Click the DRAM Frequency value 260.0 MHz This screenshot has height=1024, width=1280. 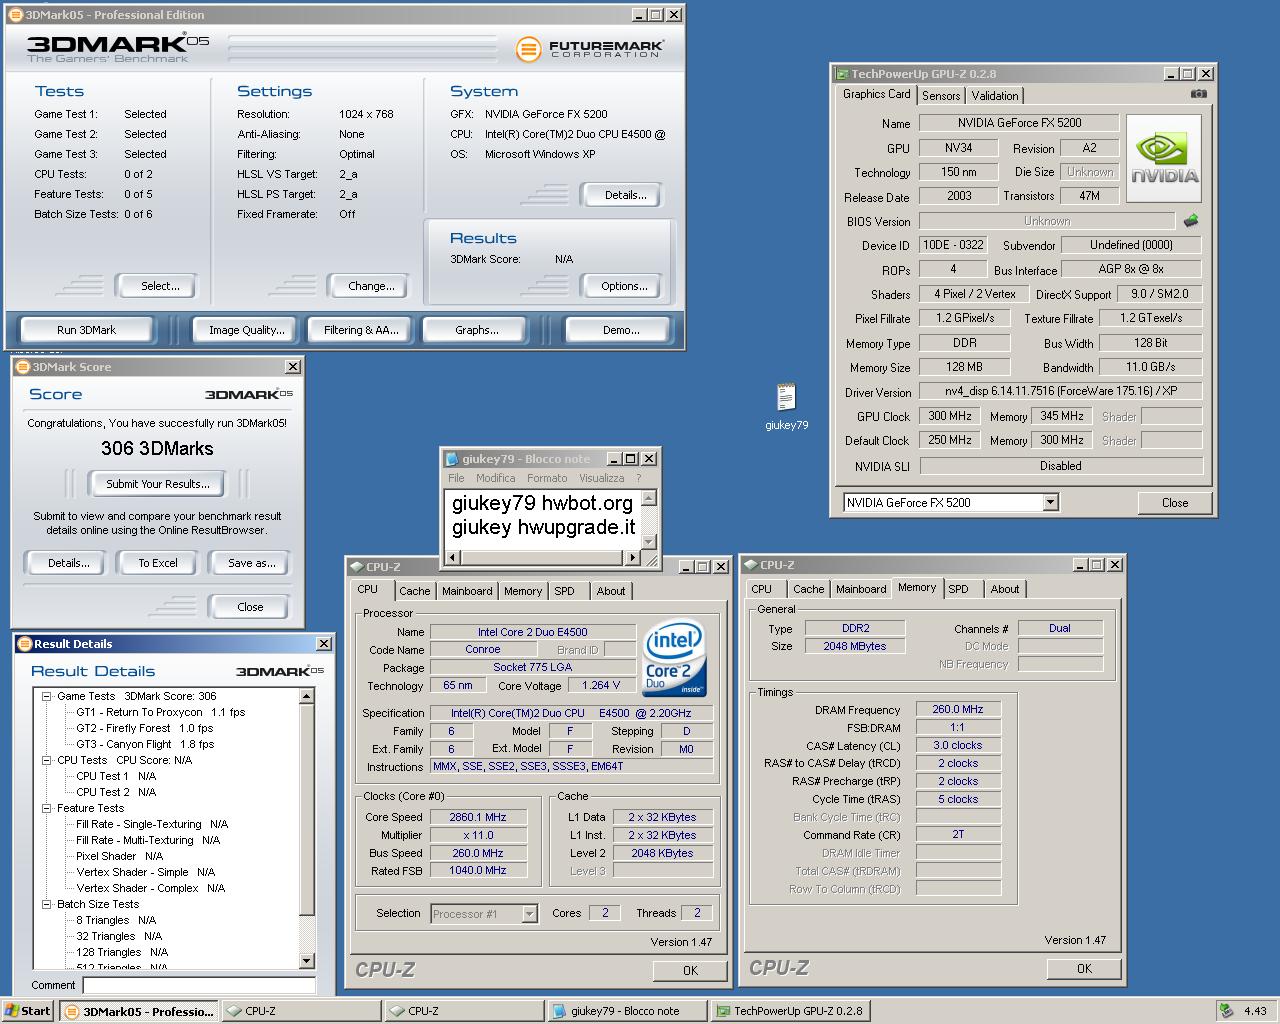958,709
